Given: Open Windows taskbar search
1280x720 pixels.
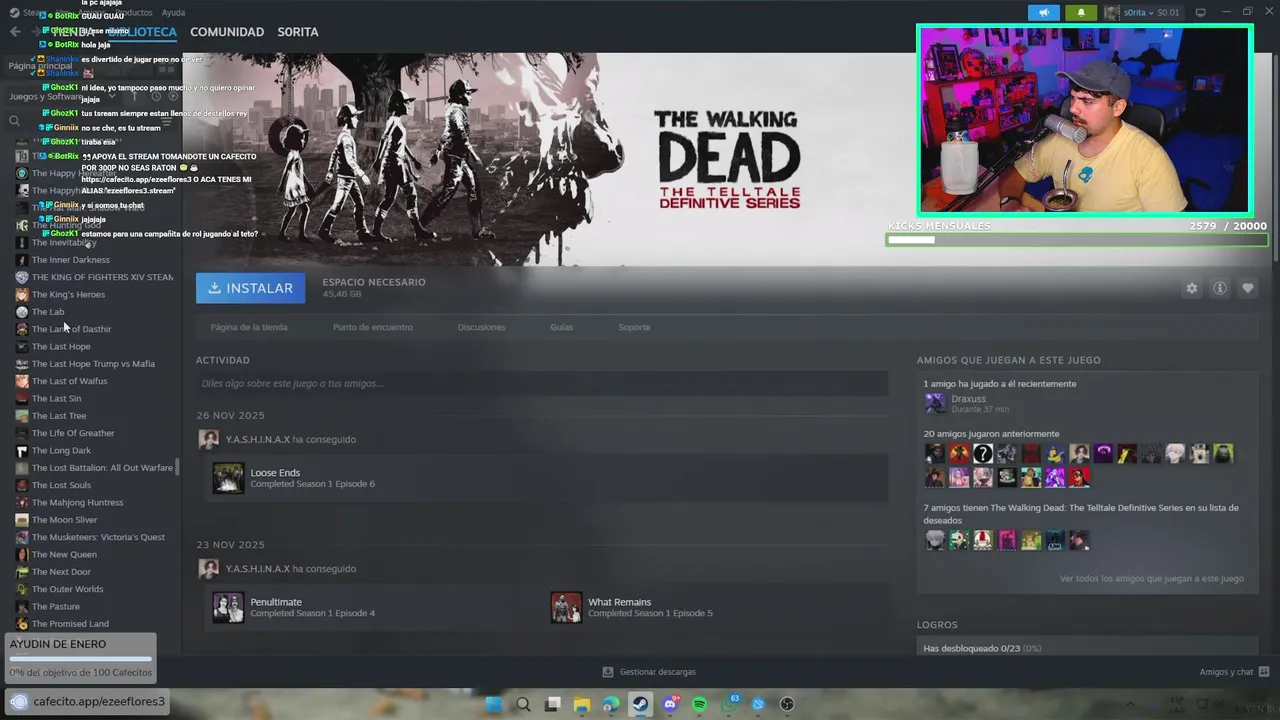Looking at the screenshot, I should point(523,704).
